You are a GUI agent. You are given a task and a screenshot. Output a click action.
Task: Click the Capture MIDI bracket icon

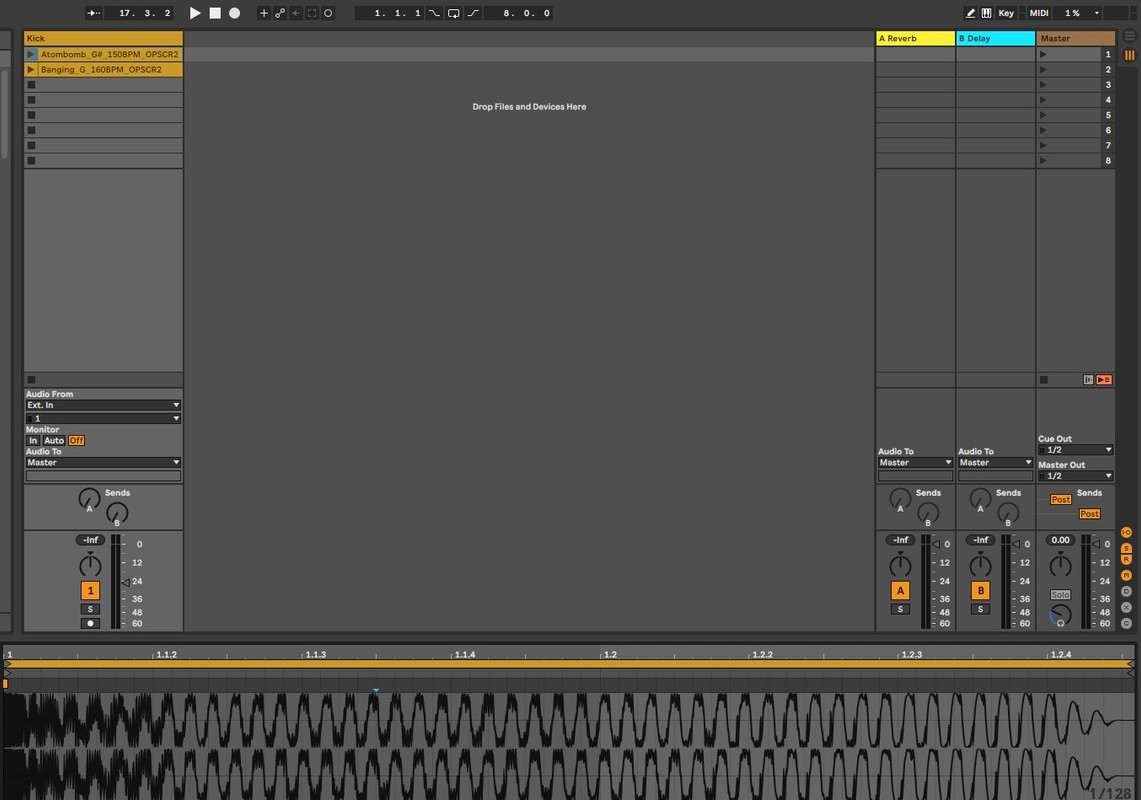coord(312,13)
